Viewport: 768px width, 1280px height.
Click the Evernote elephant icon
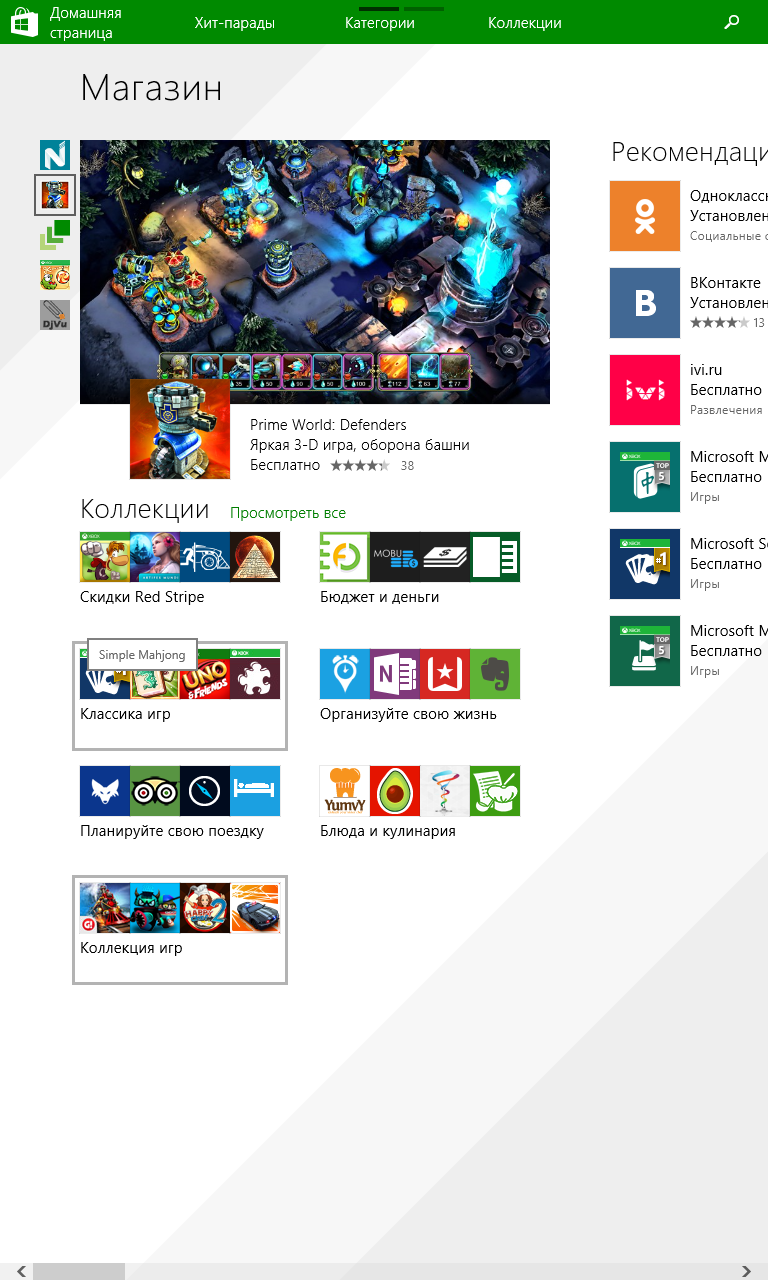[495, 674]
